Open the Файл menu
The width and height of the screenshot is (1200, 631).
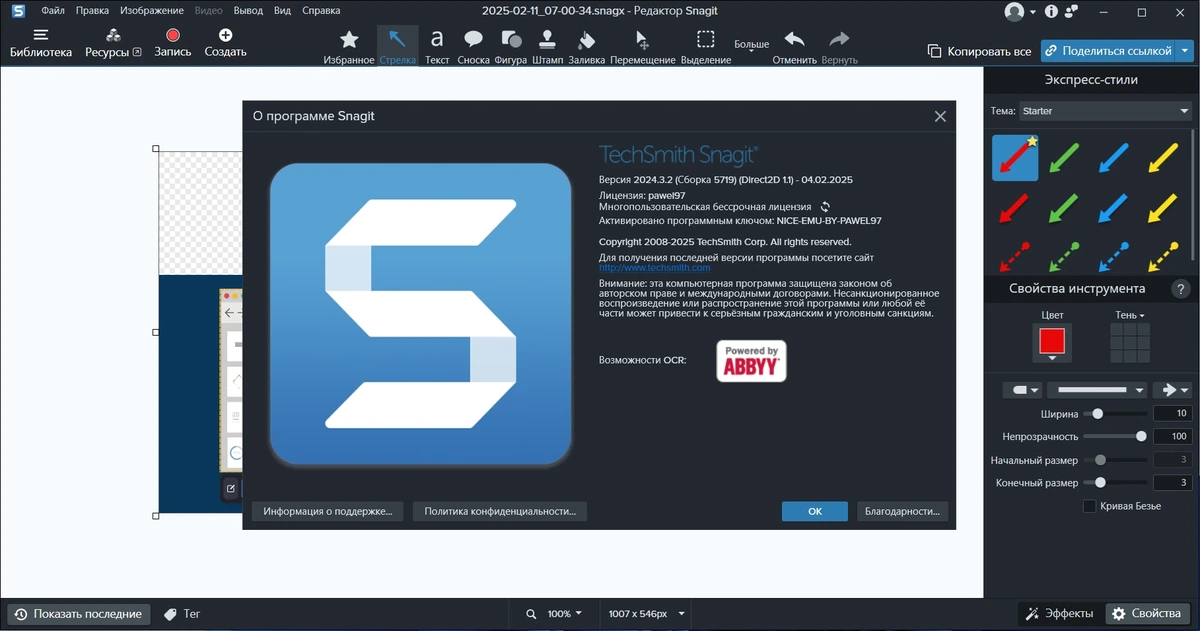tap(53, 11)
